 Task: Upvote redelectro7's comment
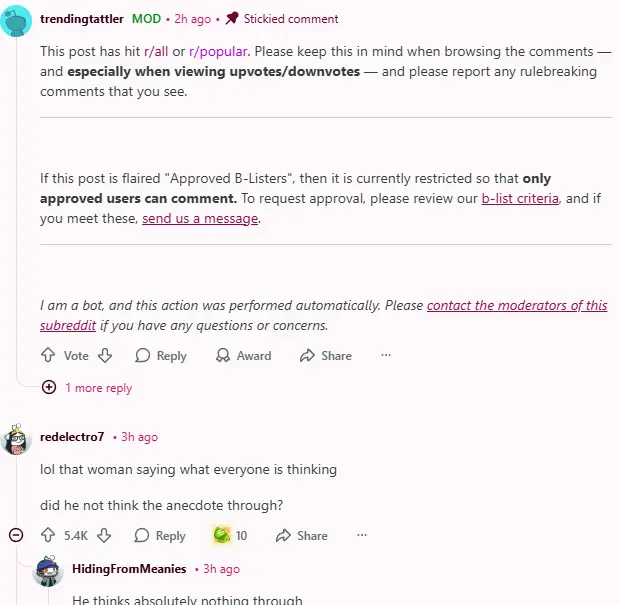(48, 535)
